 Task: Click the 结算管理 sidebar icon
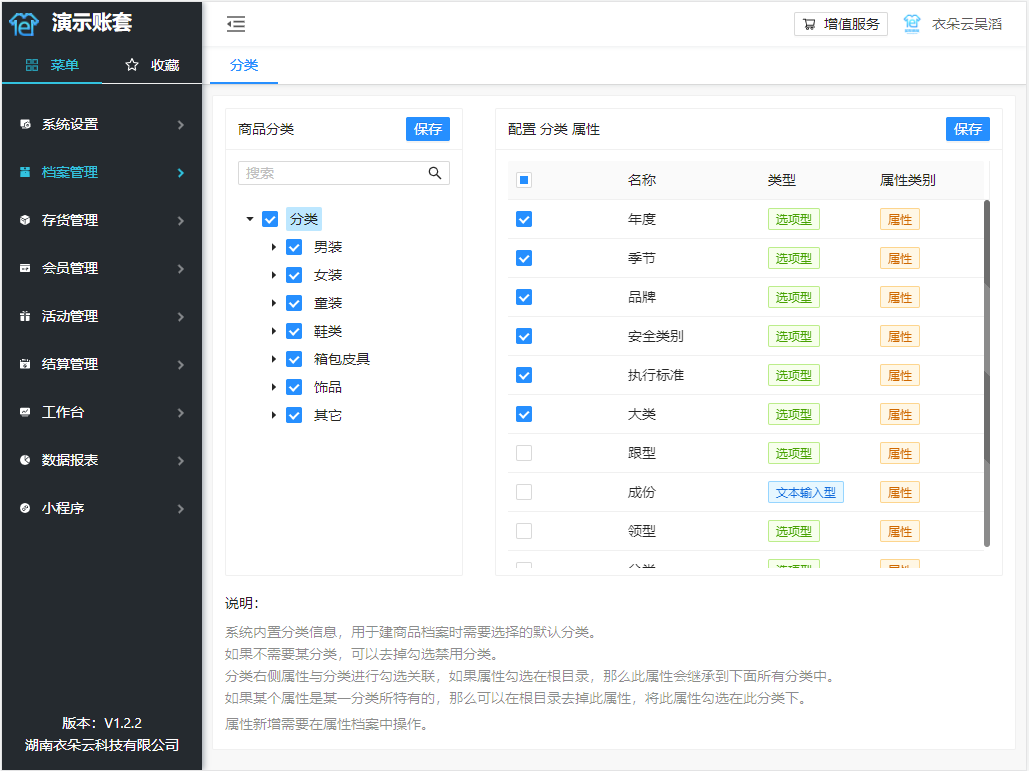[x=25, y=364]
